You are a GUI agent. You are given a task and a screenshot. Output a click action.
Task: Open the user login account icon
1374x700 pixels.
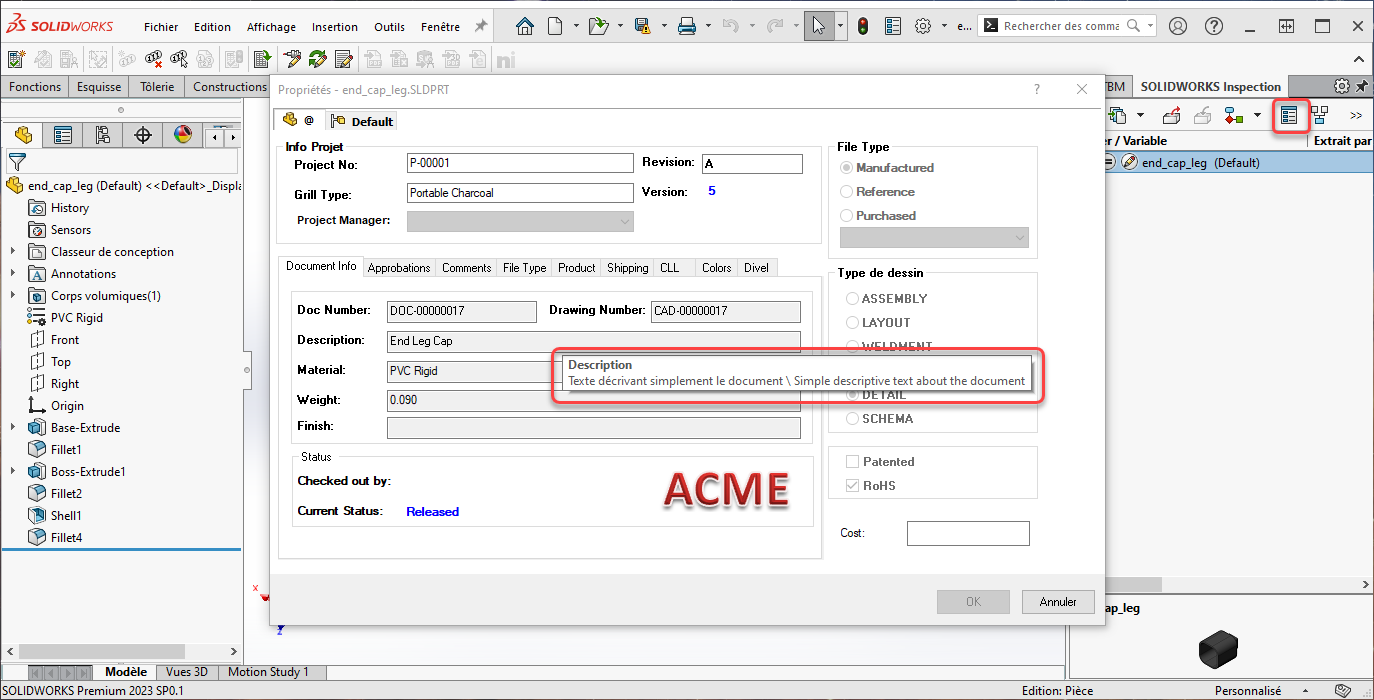pyautogui.click(x=1178, y=26)
